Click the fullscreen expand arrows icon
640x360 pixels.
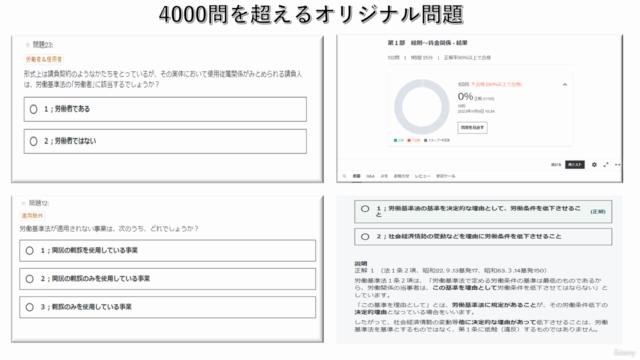pyautogui.click(x=606, y=164)
